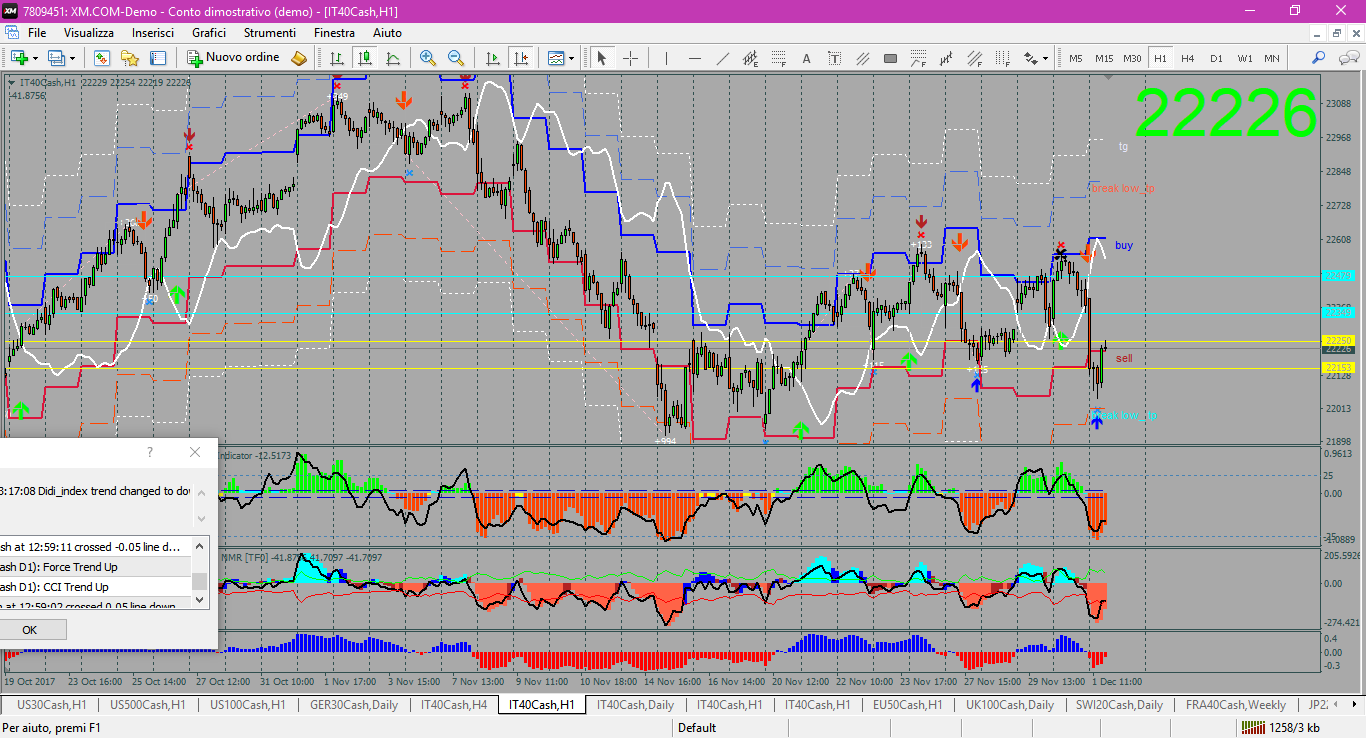The height and width of the screenshot is (738, 1366).
Task: Set timeframe to M5
Action: [1076, 58]
